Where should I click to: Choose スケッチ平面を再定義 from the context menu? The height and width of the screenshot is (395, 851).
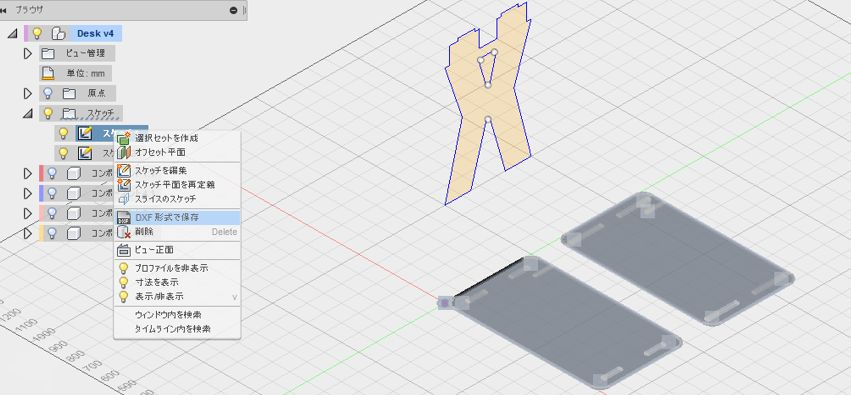(x=177, y=184)
